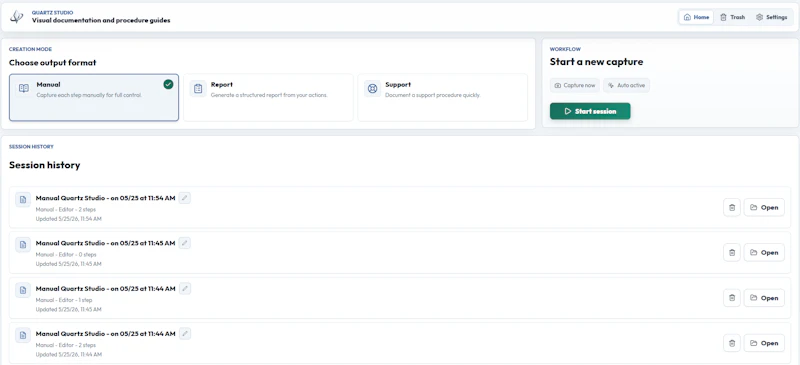Delete the 11:45 AM session with 0 steps
Image resolution: width=800 pixels, height=365 pixels.
[732, 252]
